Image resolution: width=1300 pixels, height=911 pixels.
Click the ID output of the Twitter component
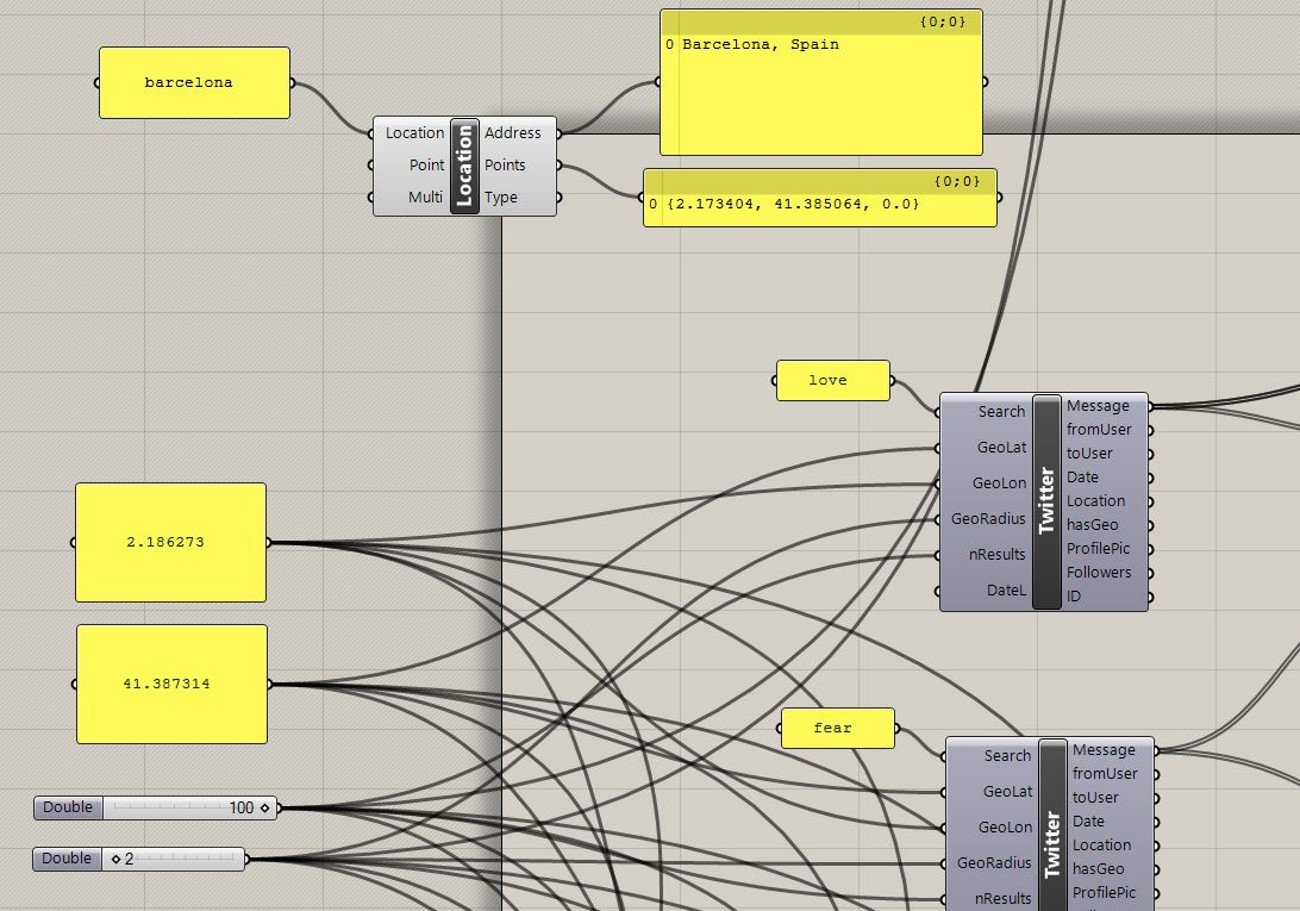tap(1073, 597)
